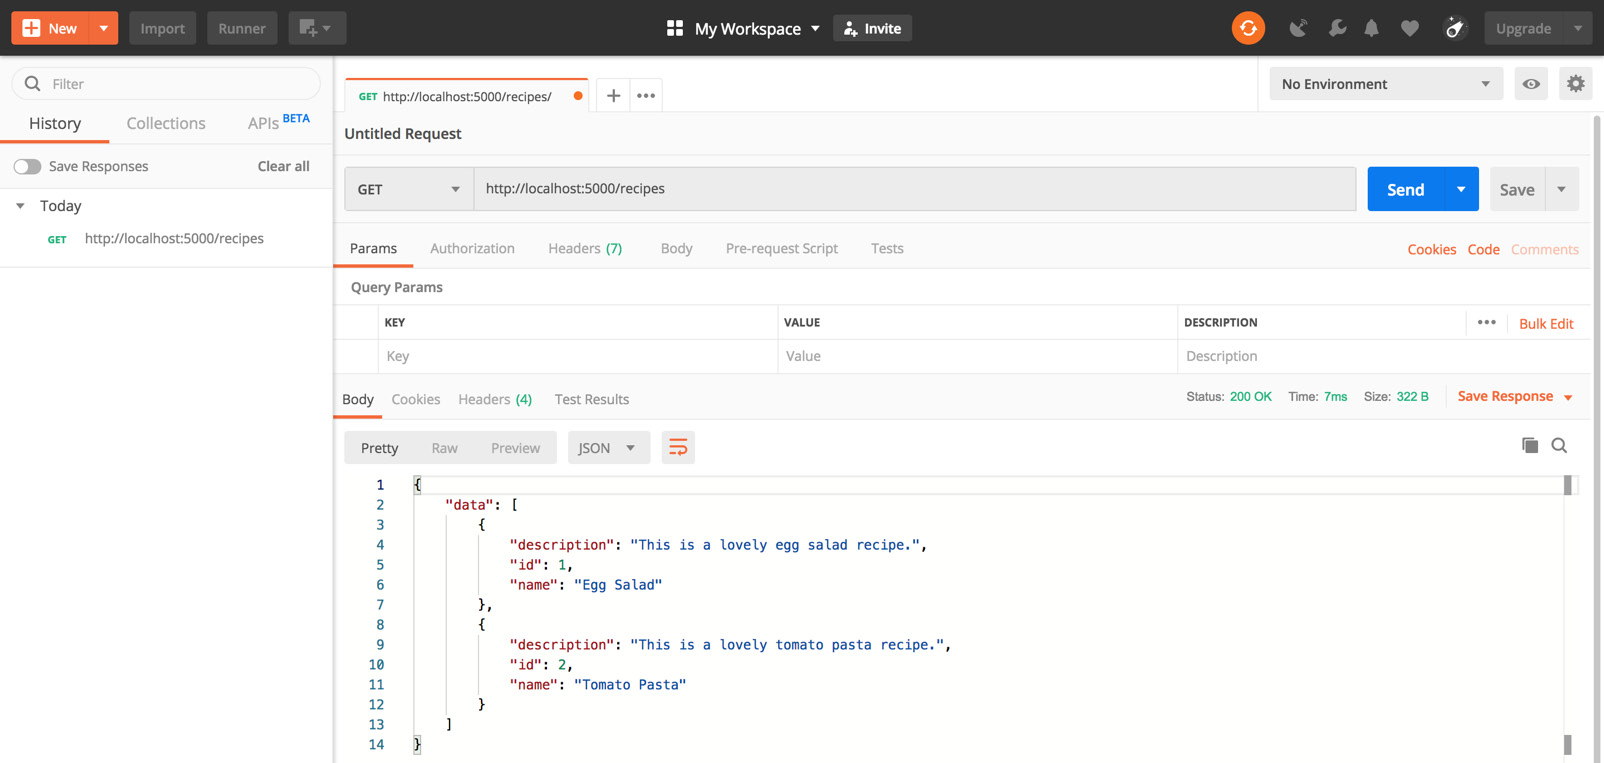The width and height of the screenshot is (1604, 763).
Task: Click the Bulk Edit link
Action: coord(1546,323)
